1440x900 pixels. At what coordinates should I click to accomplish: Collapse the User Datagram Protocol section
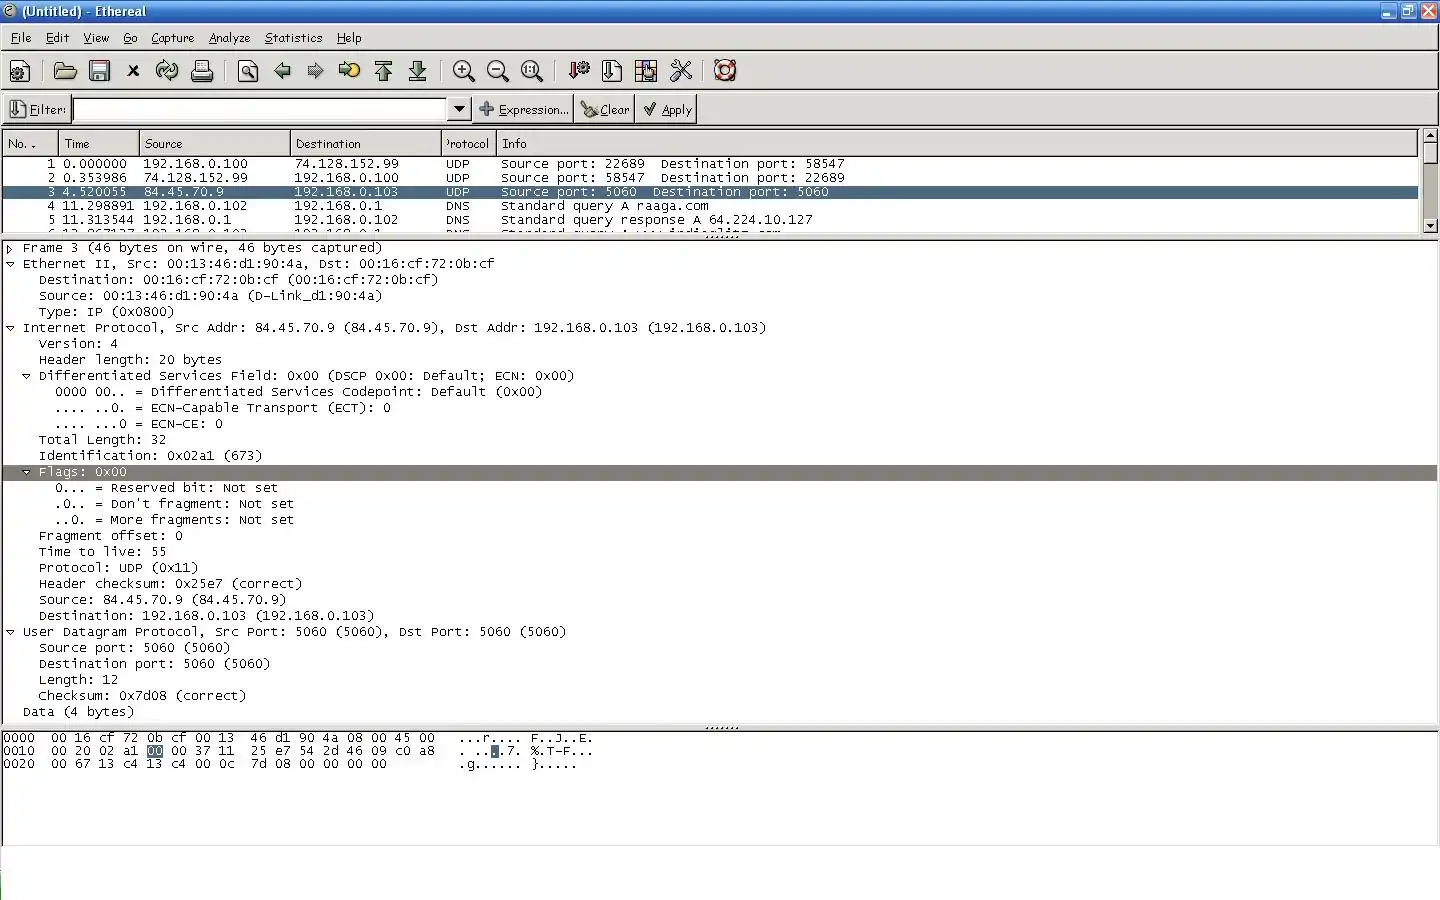pyautogui.click(x=10, y=632)
